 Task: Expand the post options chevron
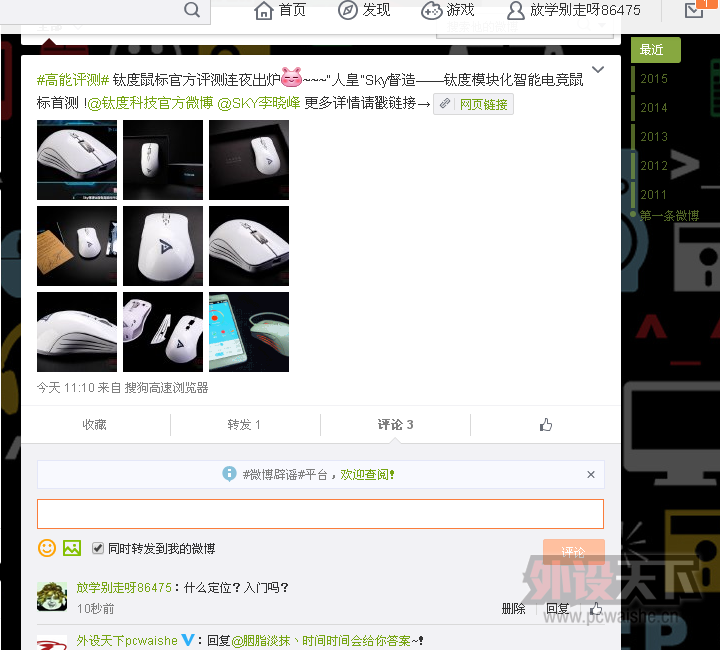tap(598, 70)
